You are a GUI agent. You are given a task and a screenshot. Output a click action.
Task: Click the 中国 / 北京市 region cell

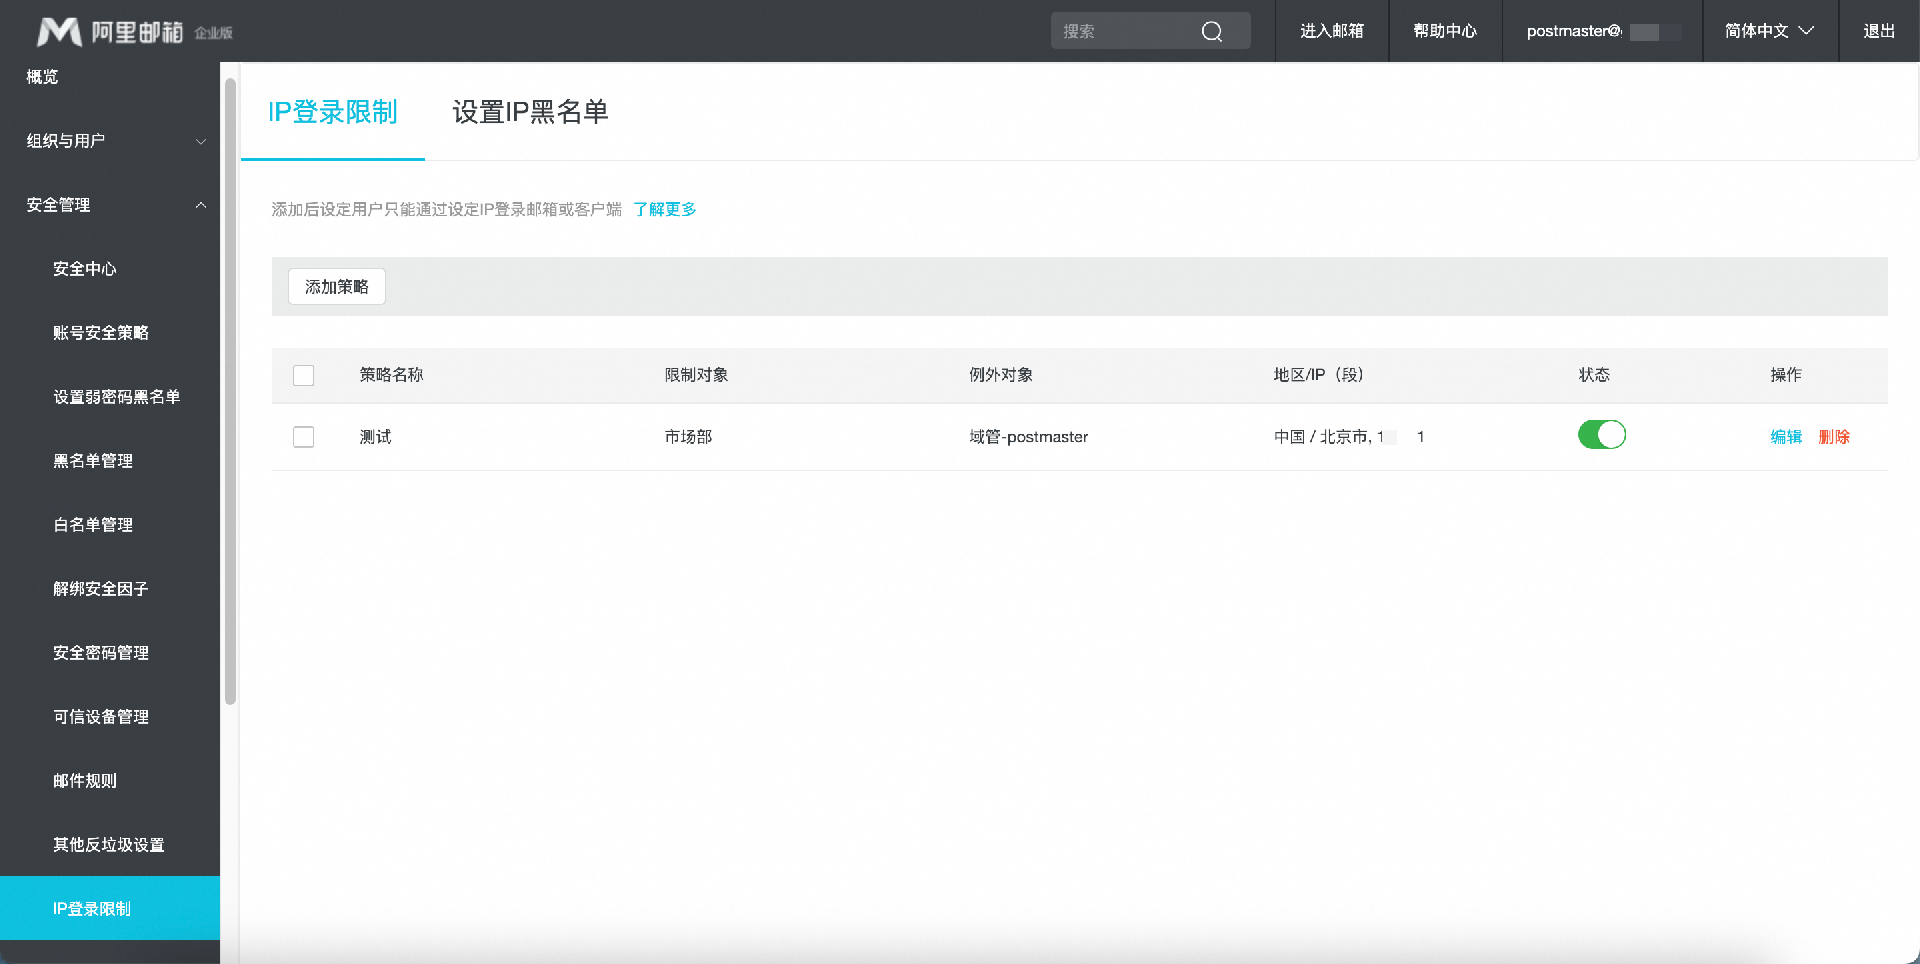click(x=1349, y=437)
